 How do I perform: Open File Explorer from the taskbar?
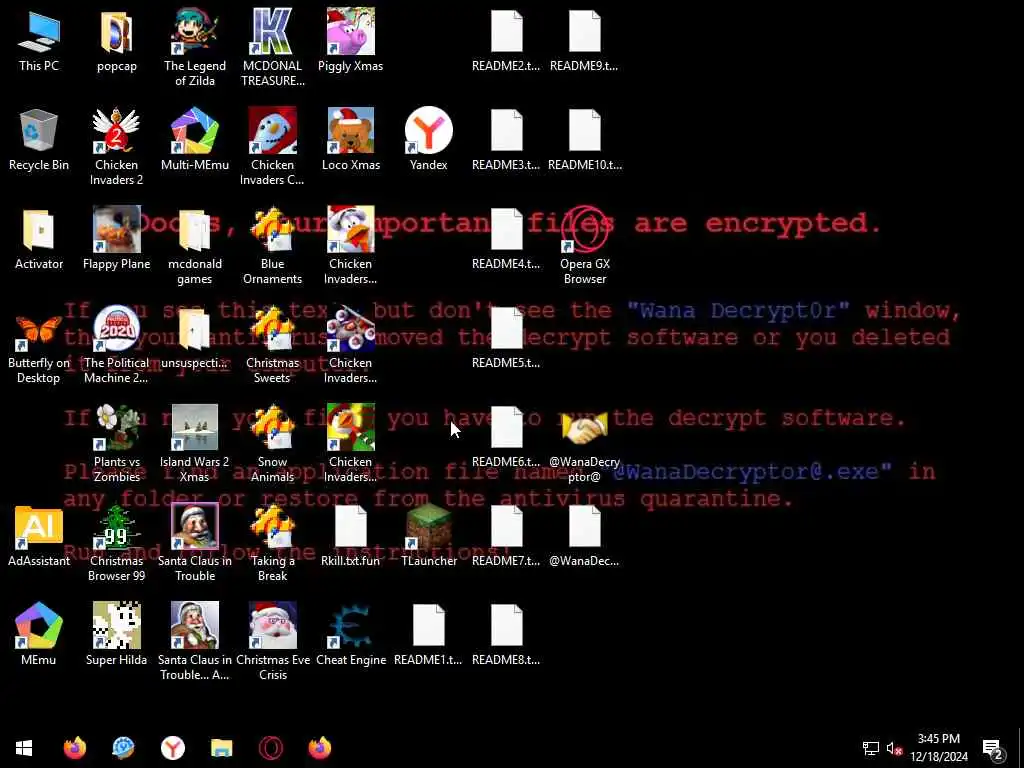click(x=221, y=748)
